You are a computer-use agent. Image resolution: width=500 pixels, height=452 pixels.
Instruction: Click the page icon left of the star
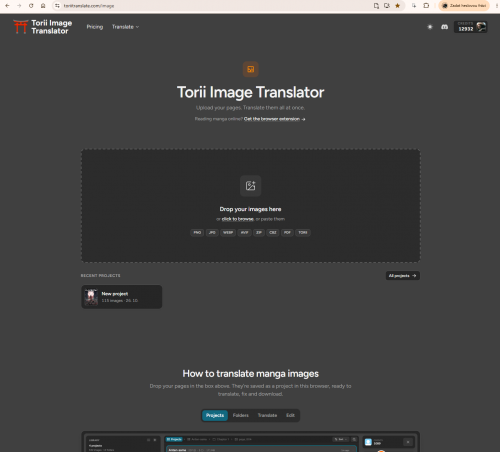pyautogui.click(x=376, y=6)
